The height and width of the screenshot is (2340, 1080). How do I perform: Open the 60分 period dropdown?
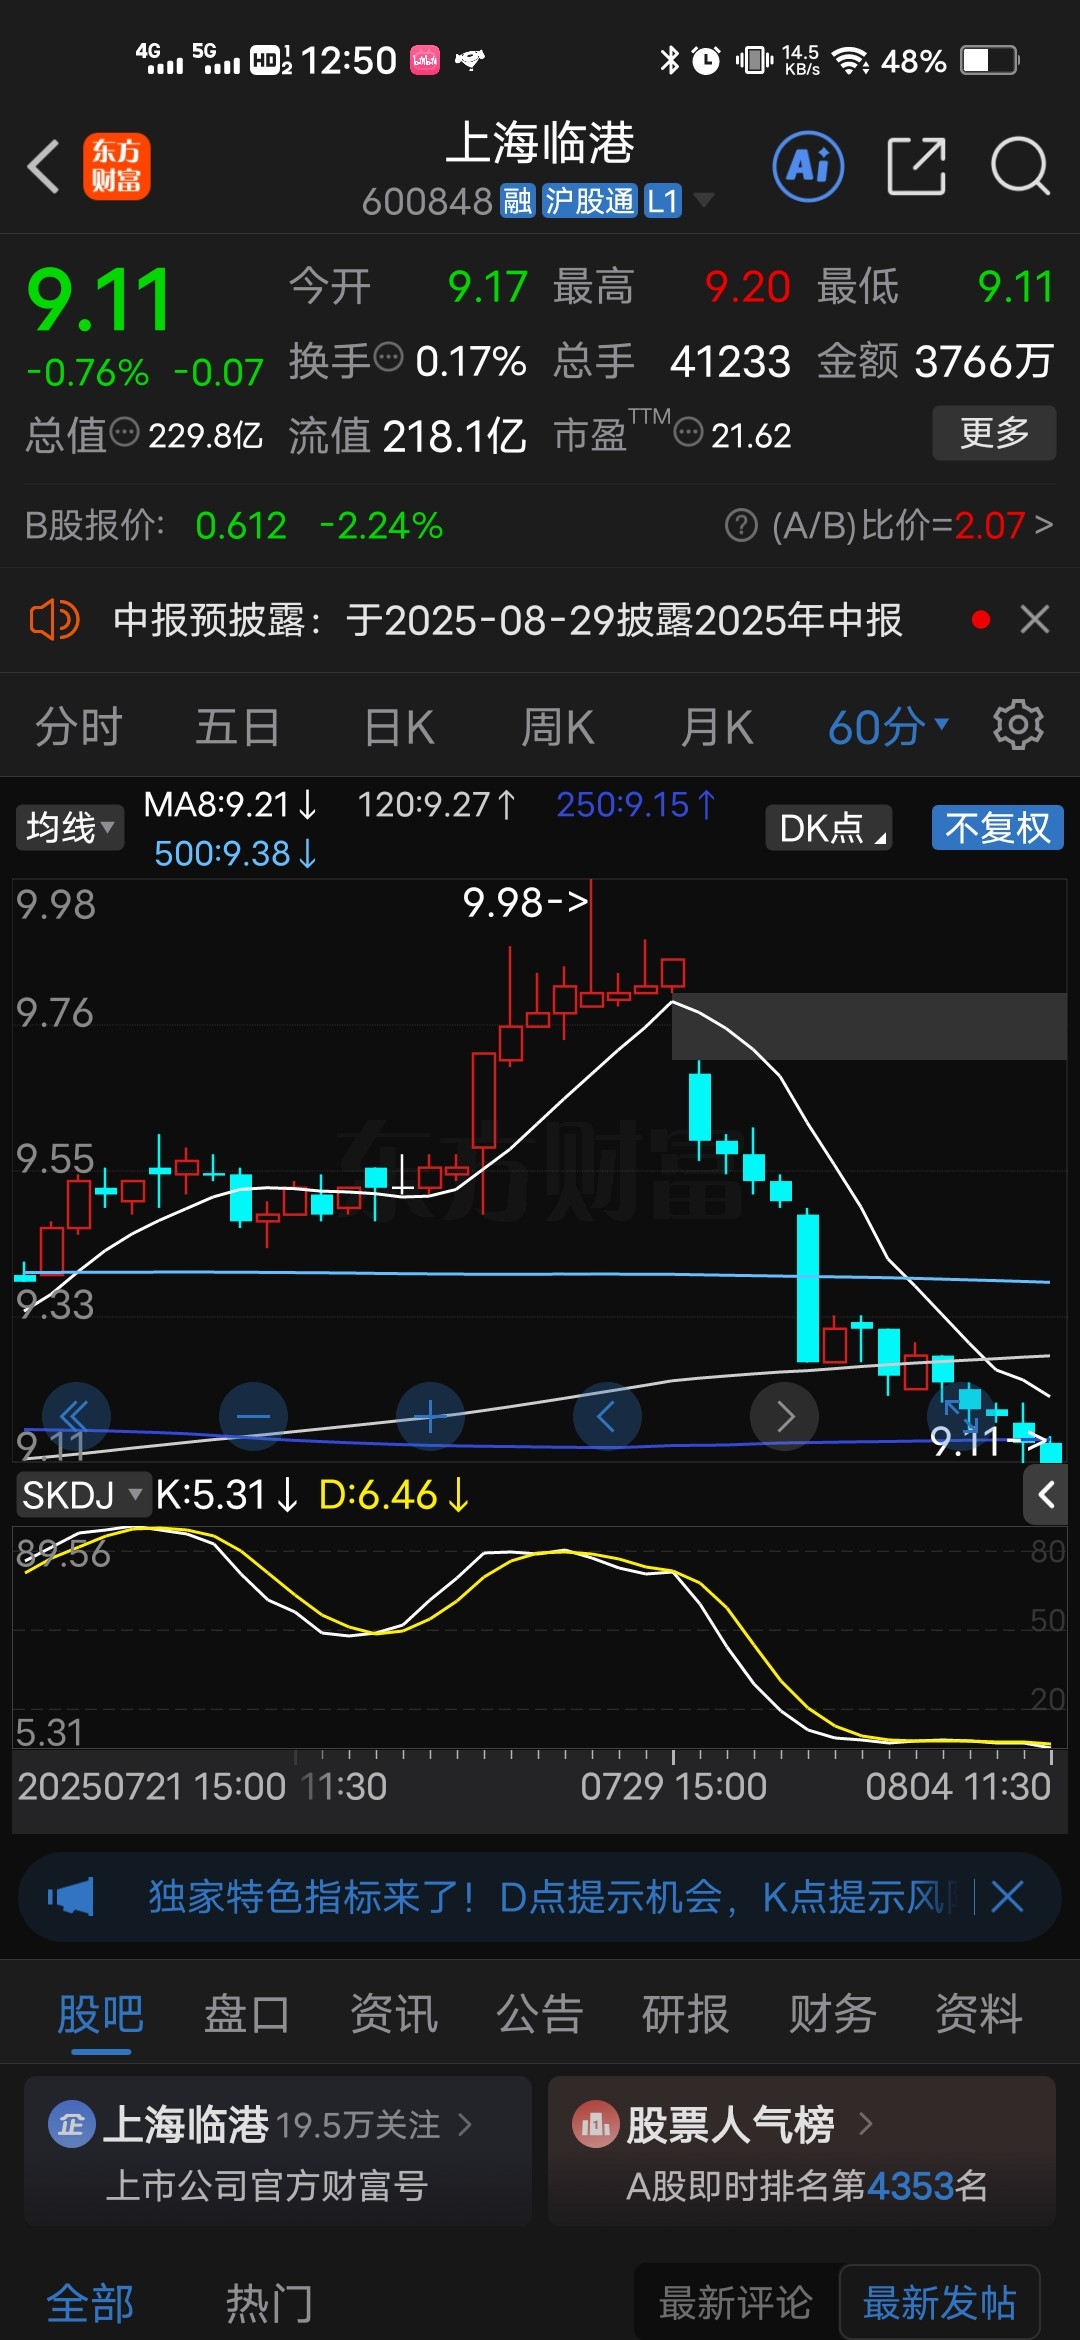click(888, 727)
